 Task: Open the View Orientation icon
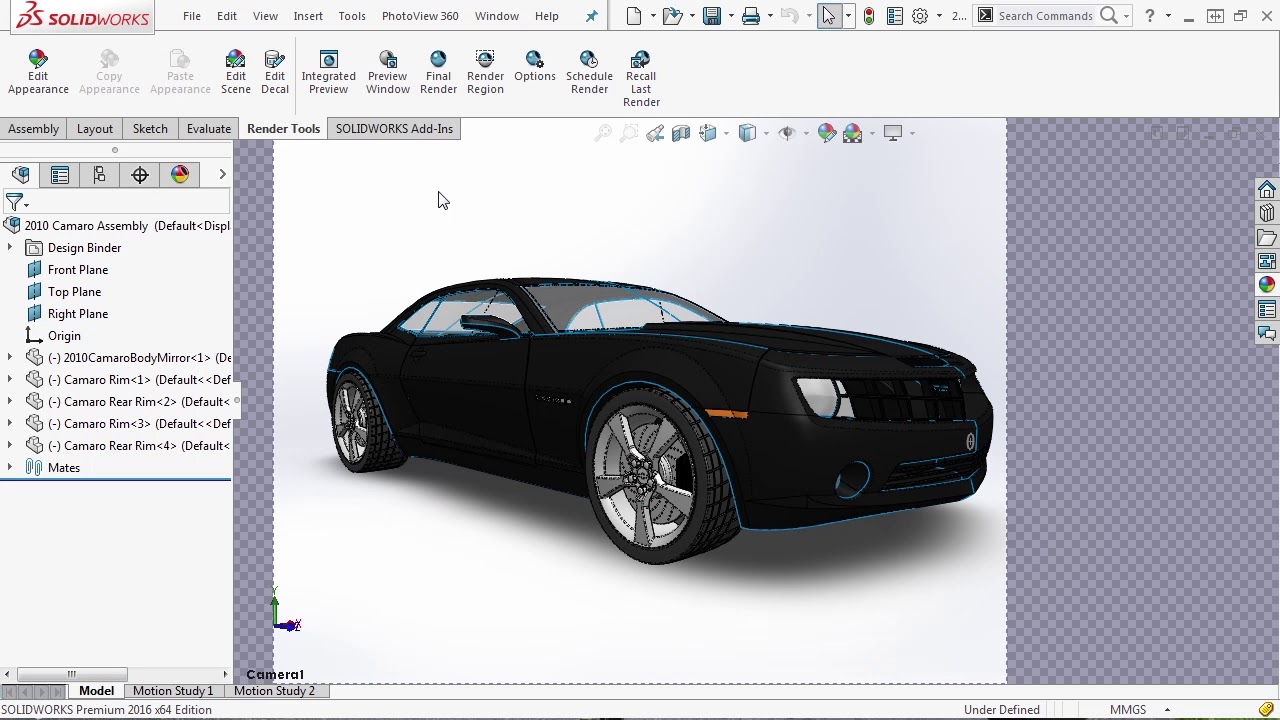(x=708, y=133)
